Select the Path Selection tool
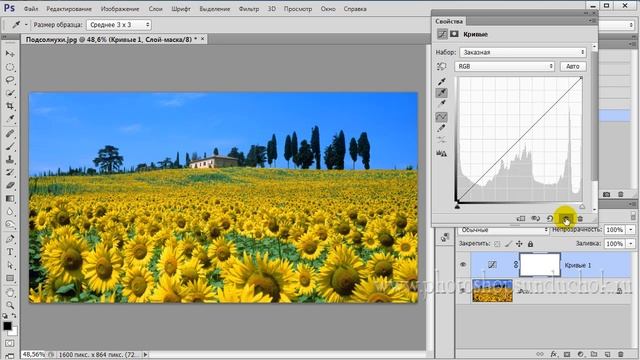 [10, 265]
